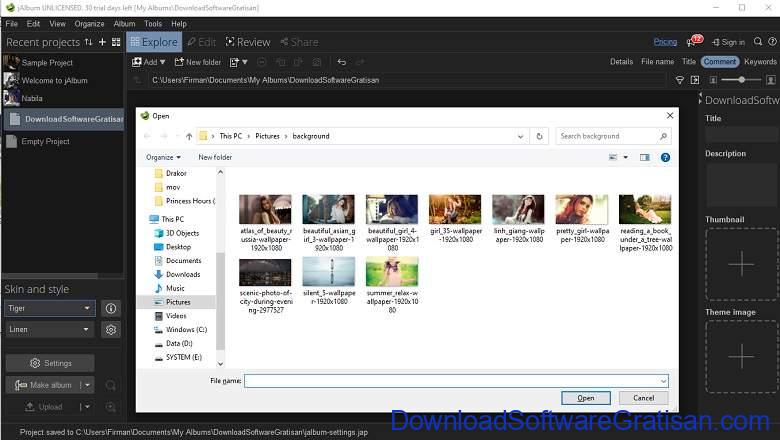
Task: Open the blue help icon in dialog
Action: coord(665,158)
